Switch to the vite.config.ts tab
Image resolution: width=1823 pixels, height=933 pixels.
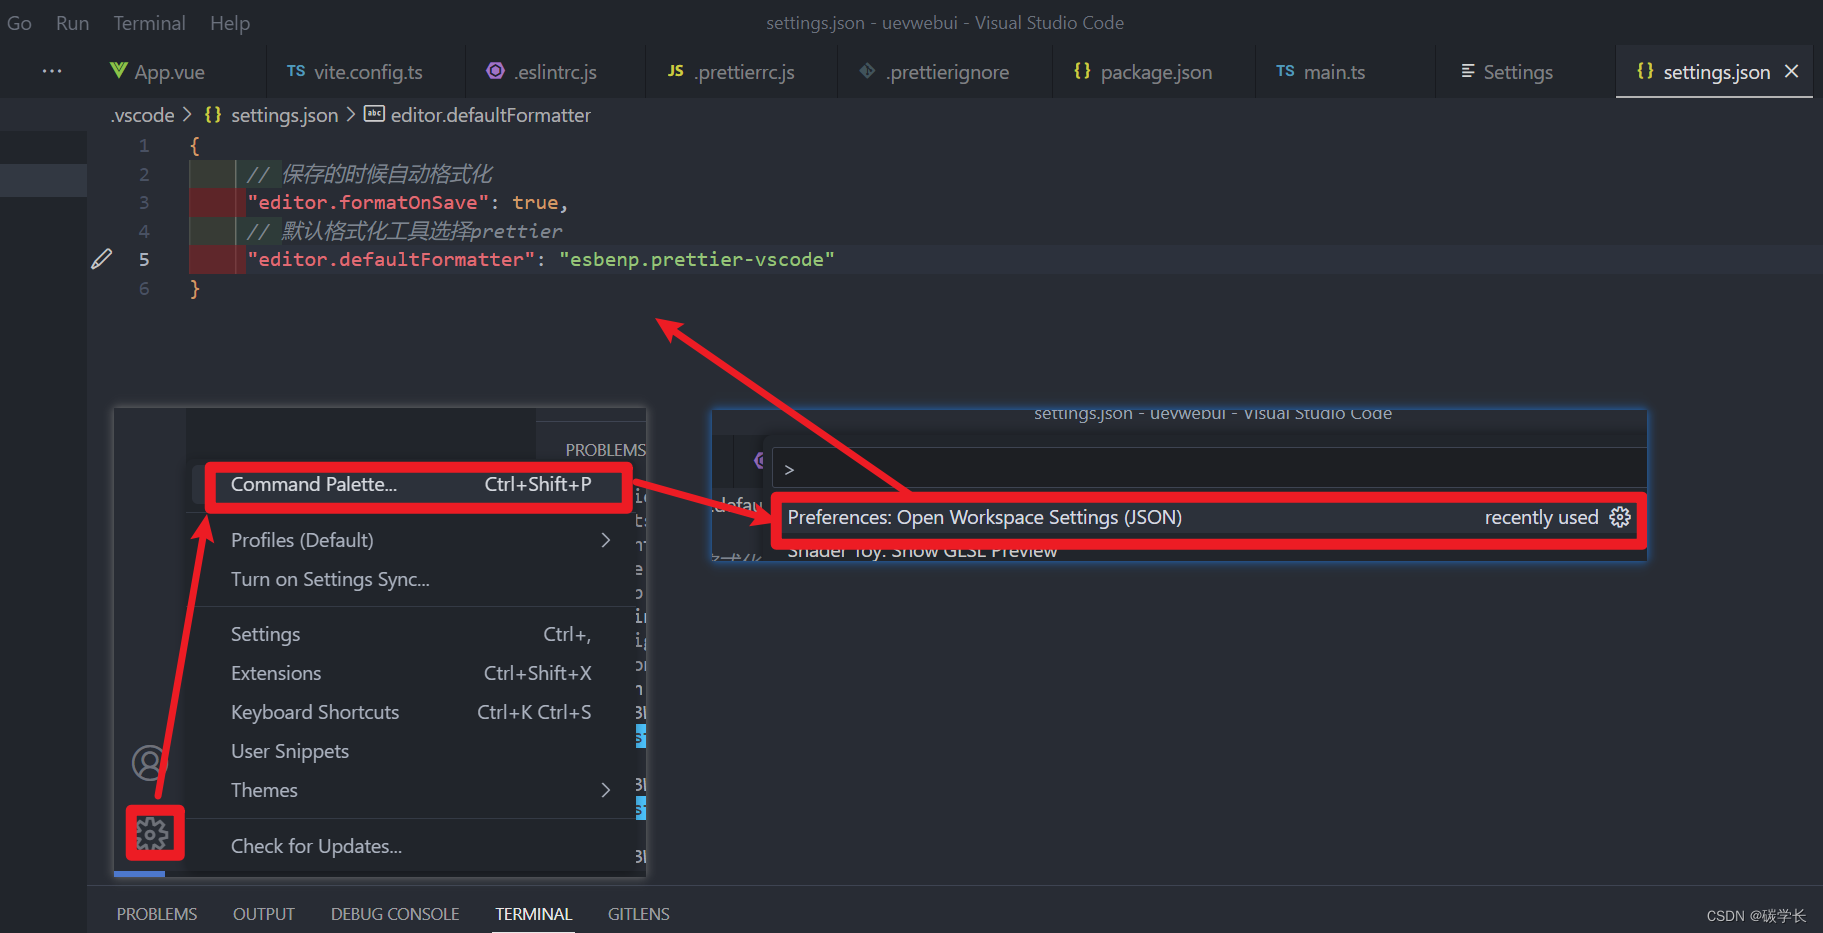pyautogui.click(x=368, y=72)
